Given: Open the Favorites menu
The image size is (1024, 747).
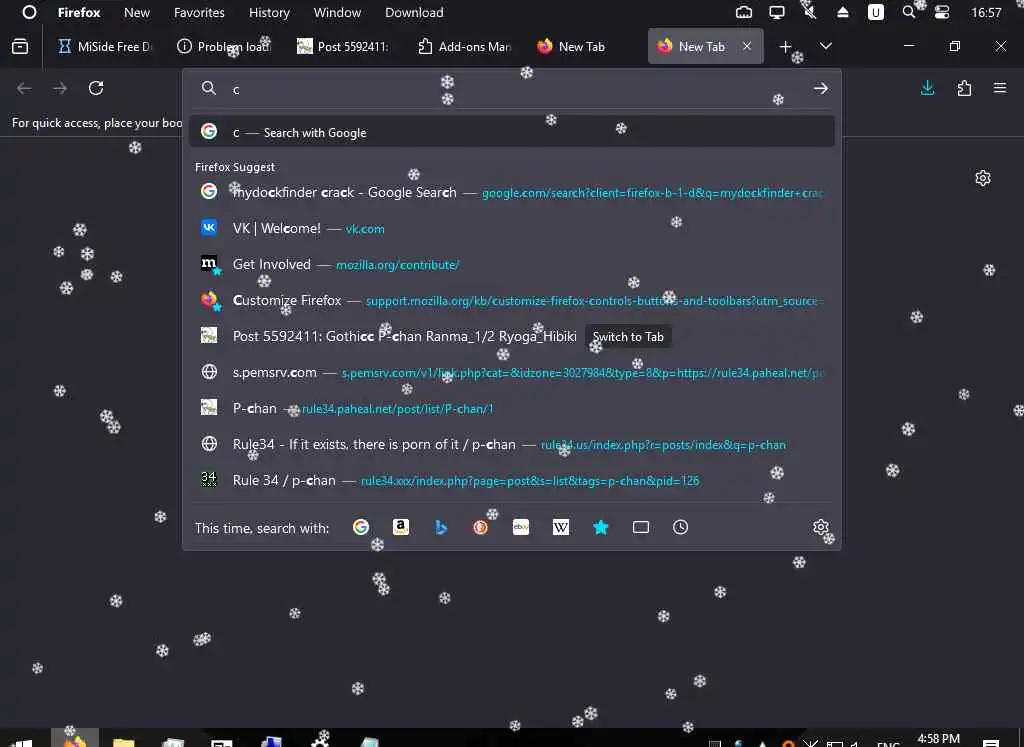Looking at the screenshot, I should (199, 12).
